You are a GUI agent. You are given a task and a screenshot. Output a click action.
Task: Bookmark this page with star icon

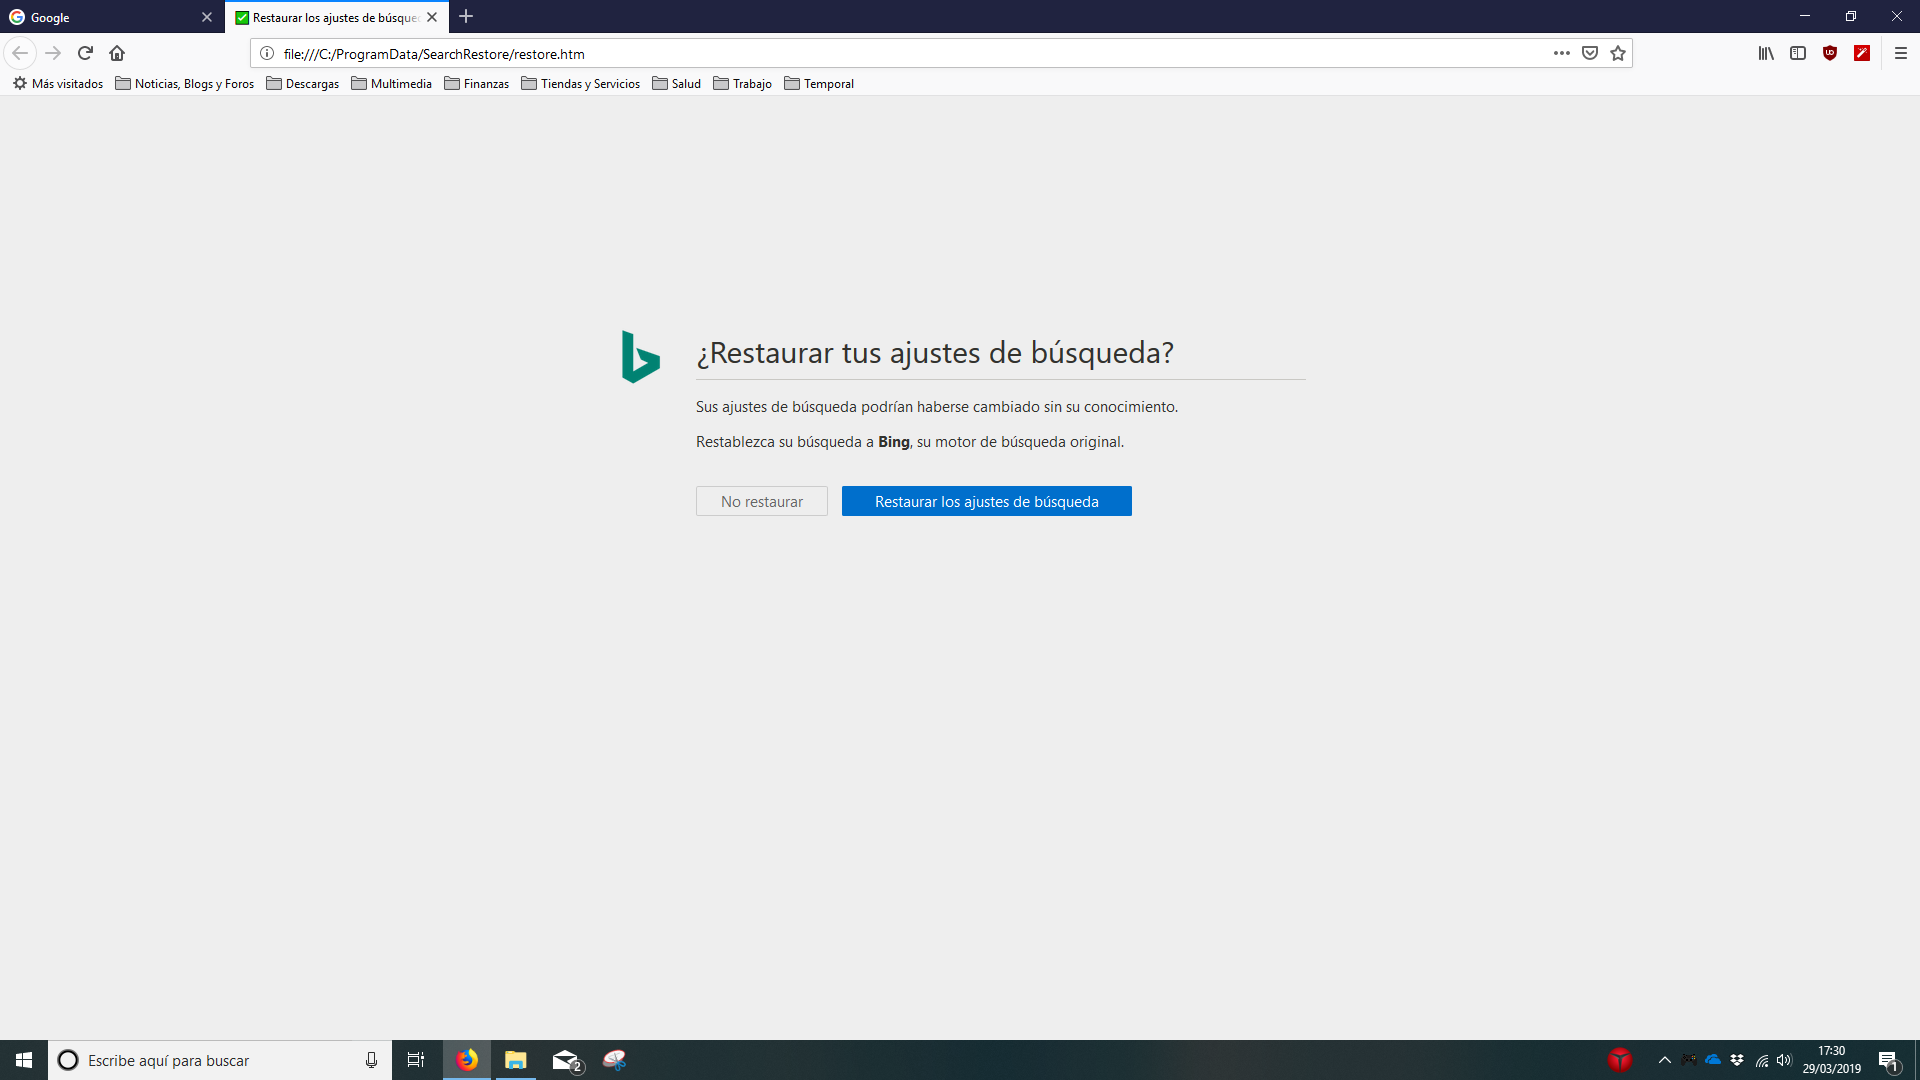click(x=1618, y=53)
